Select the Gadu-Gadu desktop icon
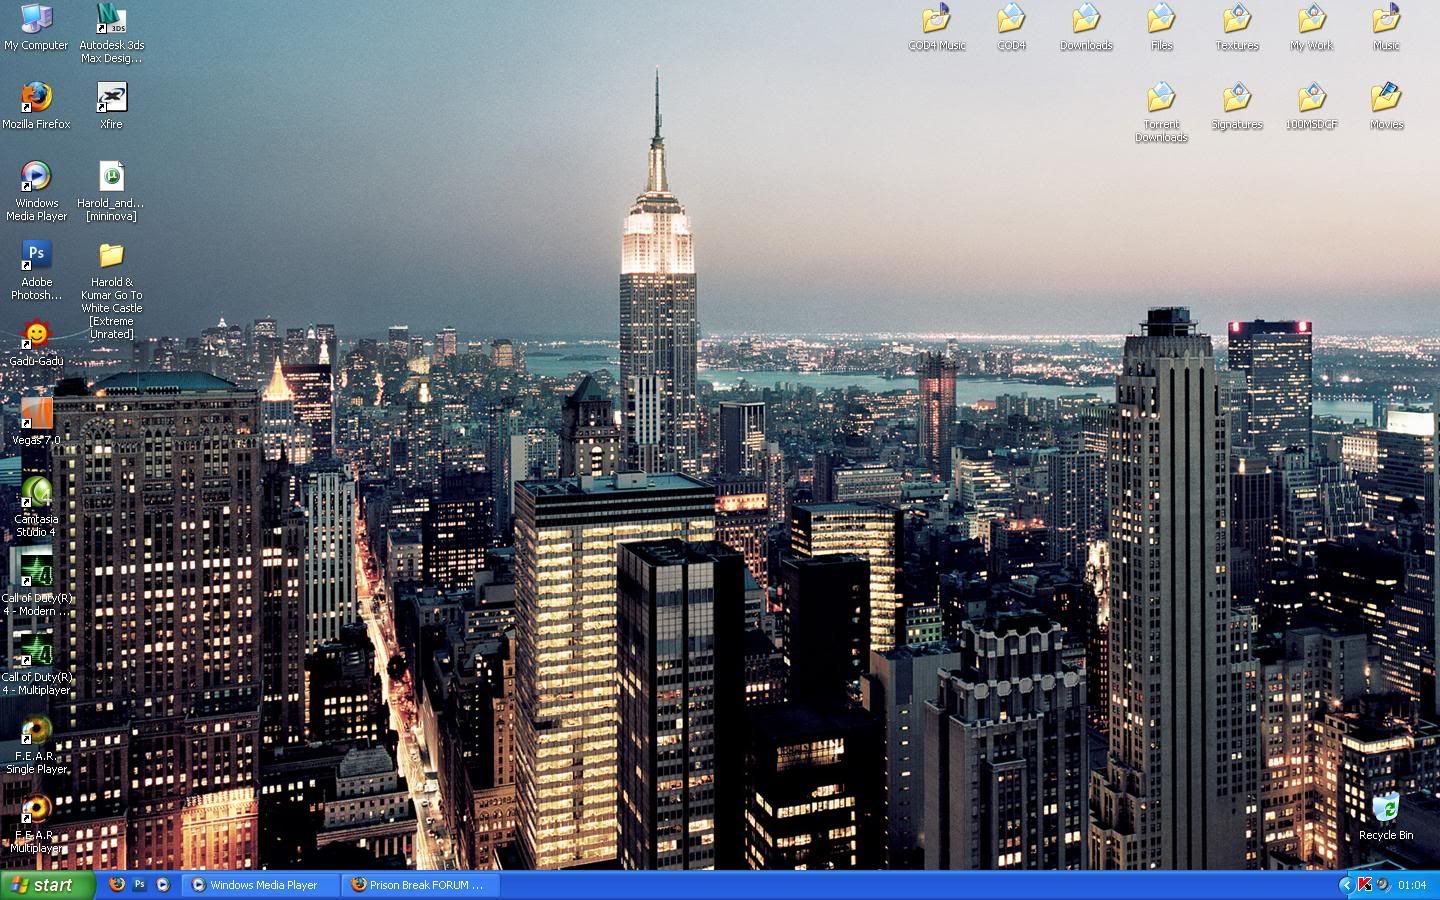Screen dimensions: 1440x900 click(x=36, y=335)
